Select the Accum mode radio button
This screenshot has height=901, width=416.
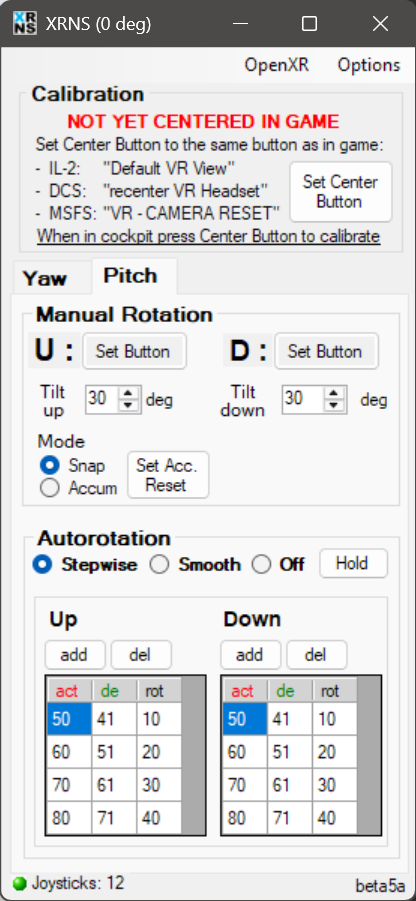tap(50, 488)
